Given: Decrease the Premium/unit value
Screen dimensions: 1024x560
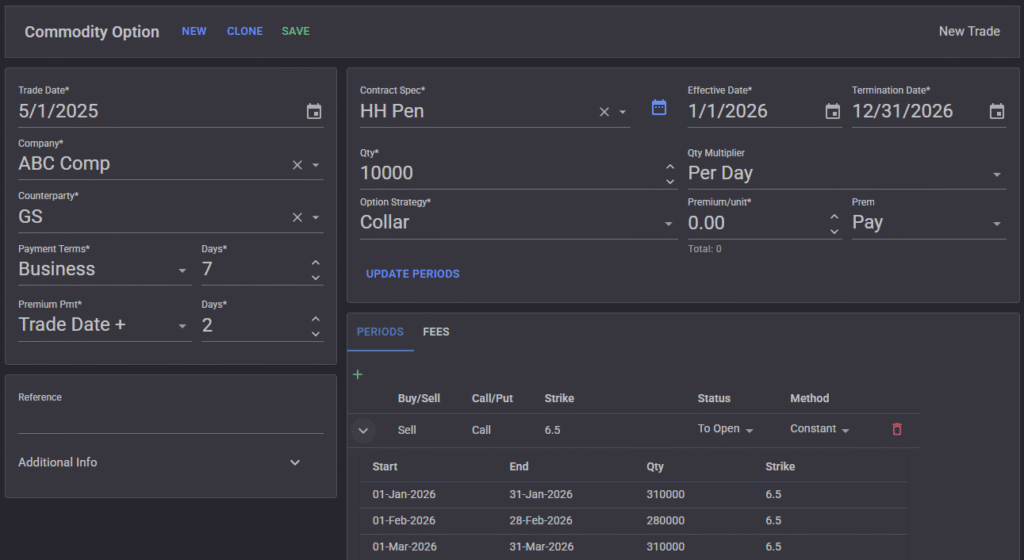Looking at the screenshot, I should click(x=834, y=232).
